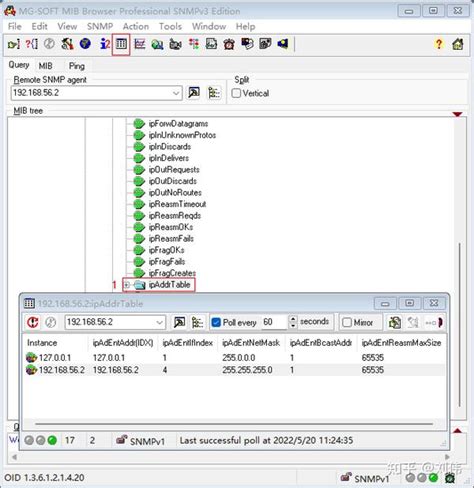This screenshot has height=488, width=474.
Task: Click the chart graph toolbar icon
Action: [x=139, y=44]
